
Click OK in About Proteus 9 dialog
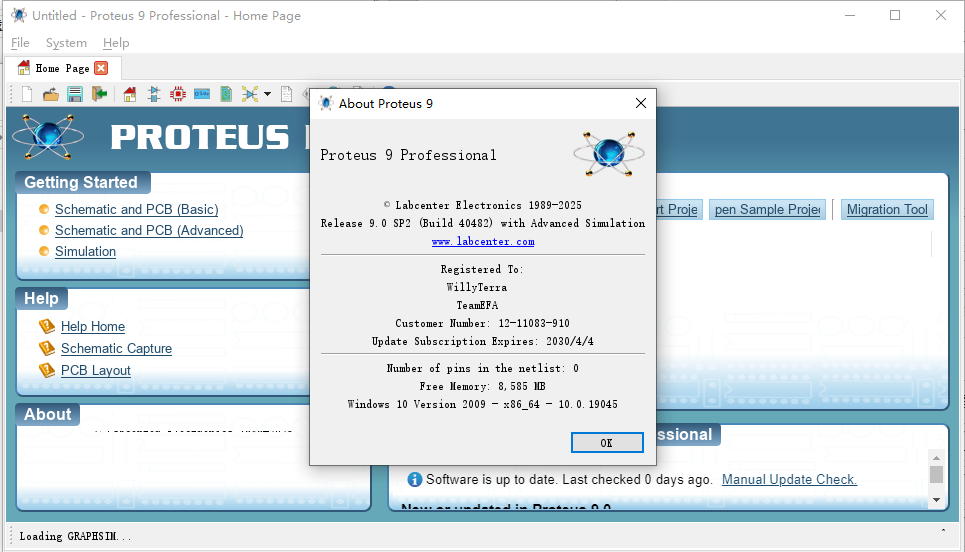point(607,442)
